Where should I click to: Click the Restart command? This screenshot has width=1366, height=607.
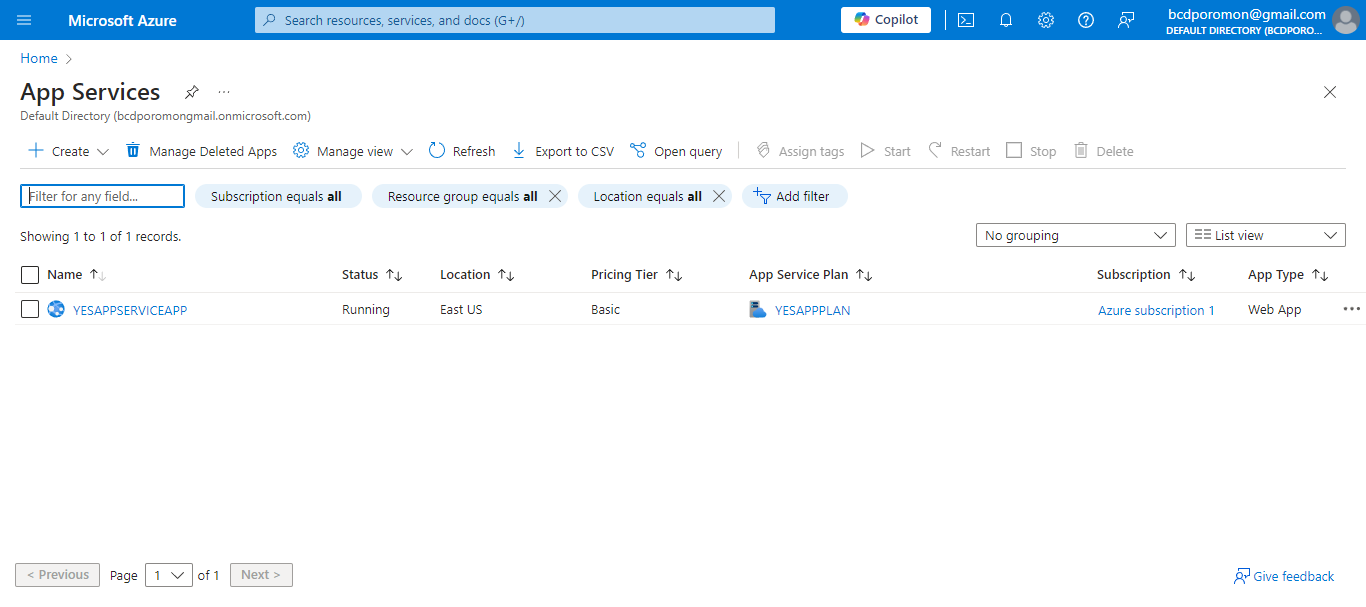pyautogui.click(x=959, y=151)
